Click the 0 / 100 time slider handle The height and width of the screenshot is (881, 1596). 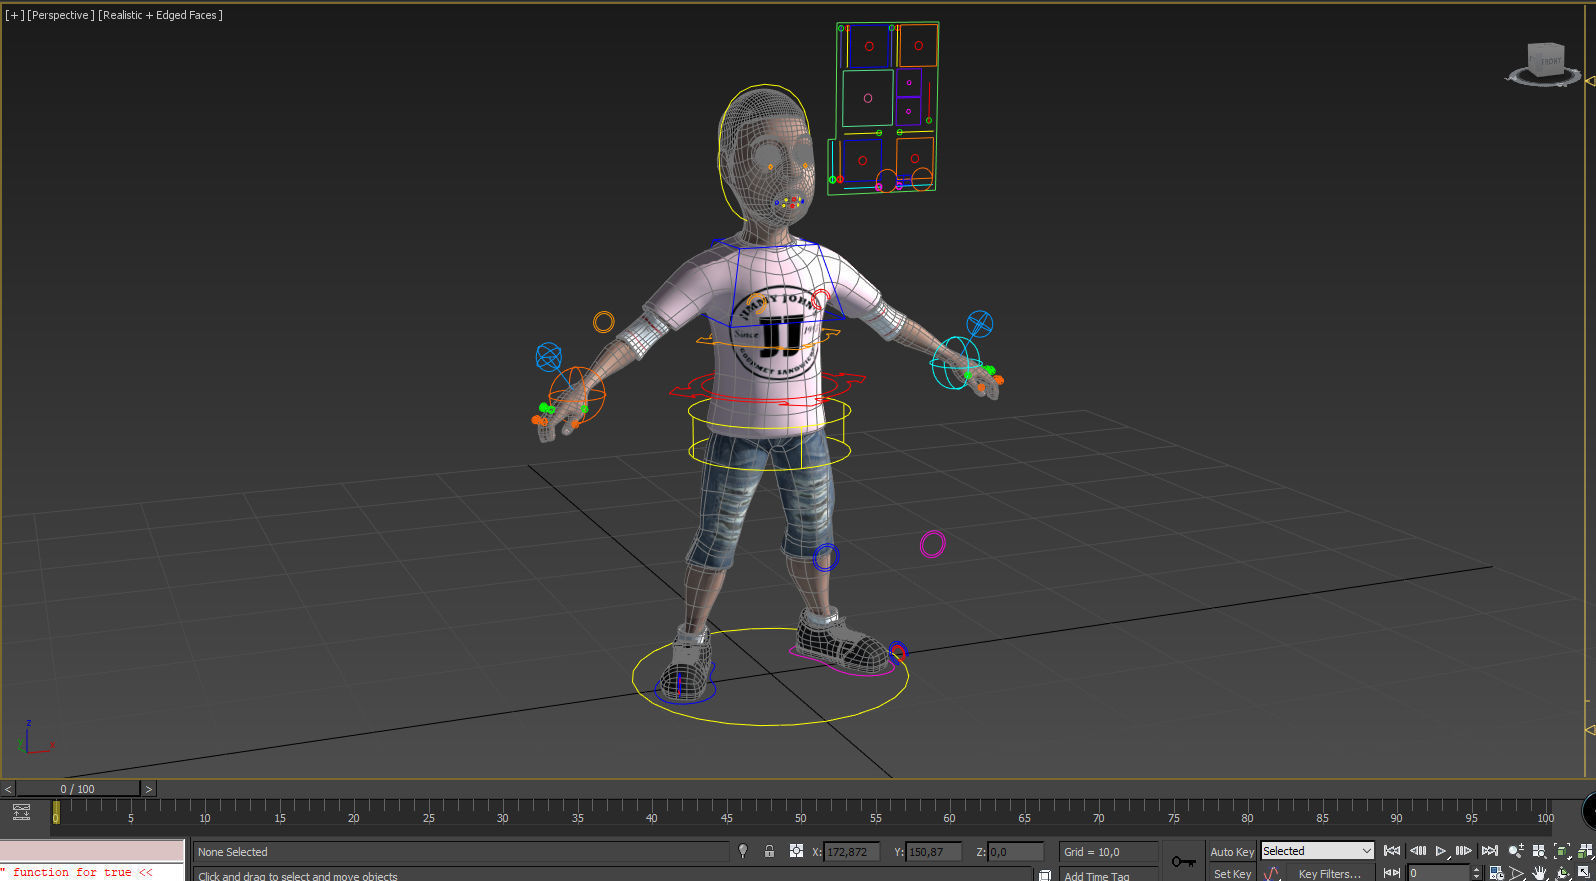pyautogui.click(x=78, y=789)
